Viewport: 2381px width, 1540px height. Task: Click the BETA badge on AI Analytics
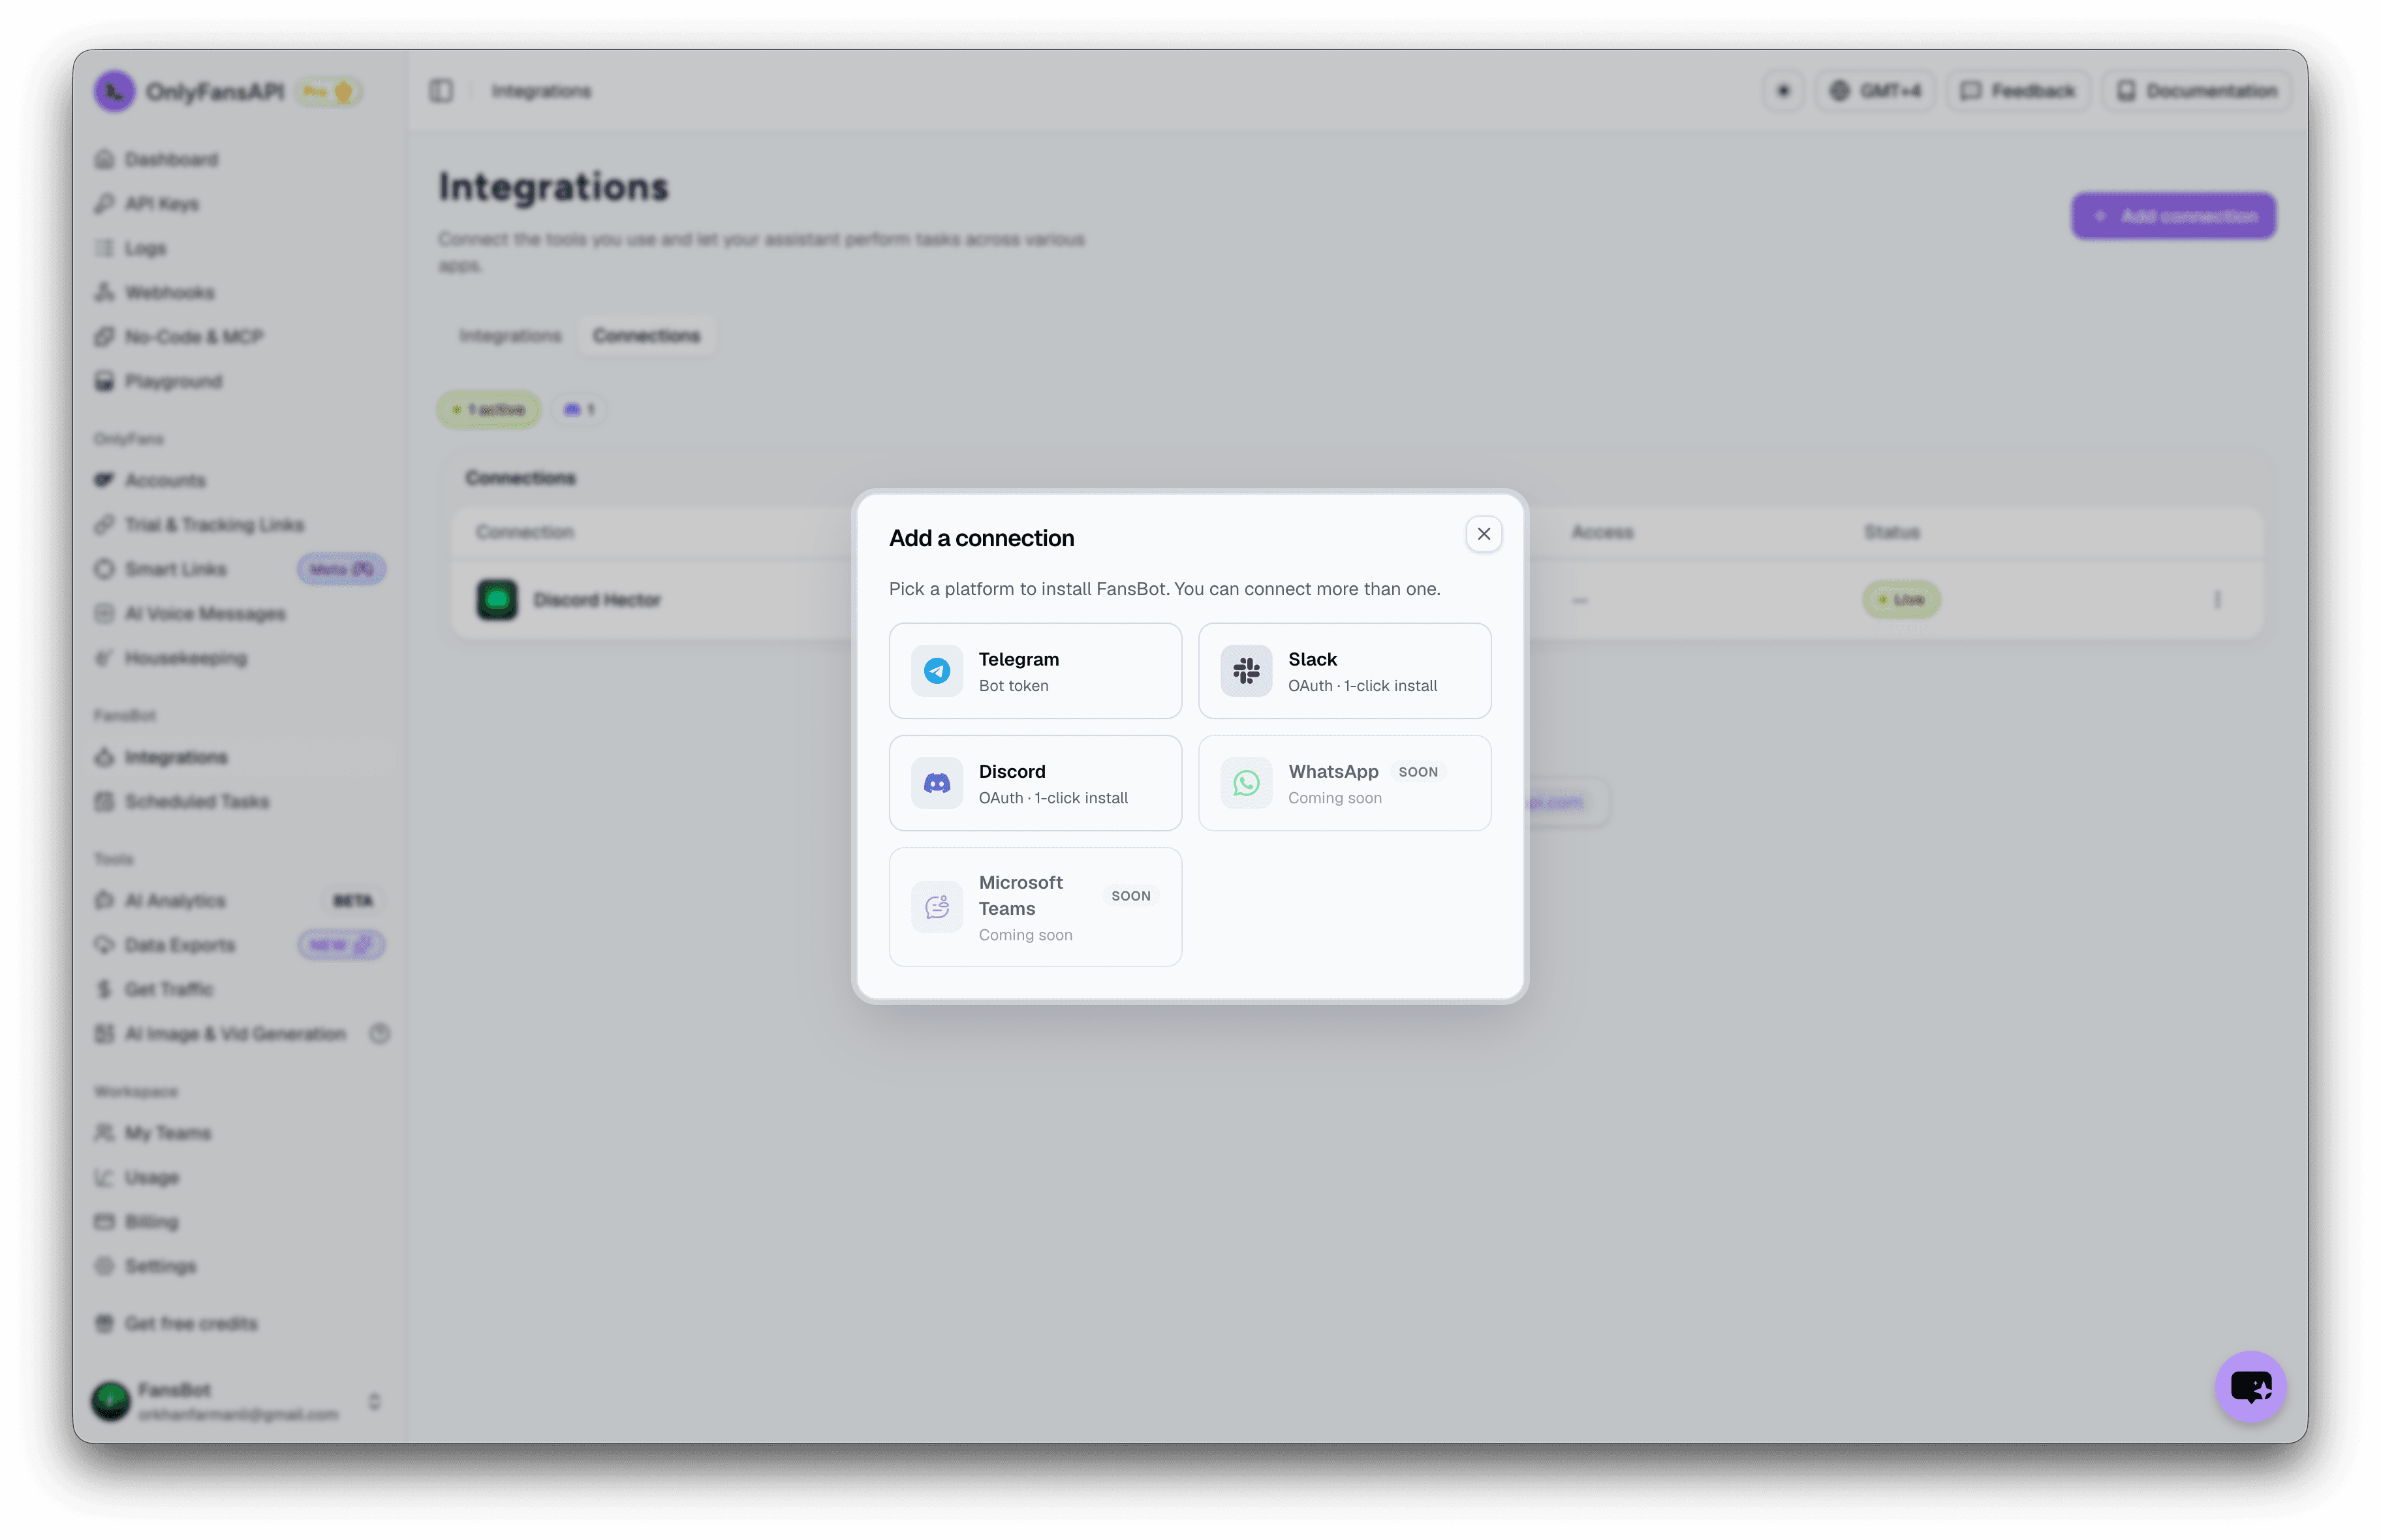pos(353,901)
